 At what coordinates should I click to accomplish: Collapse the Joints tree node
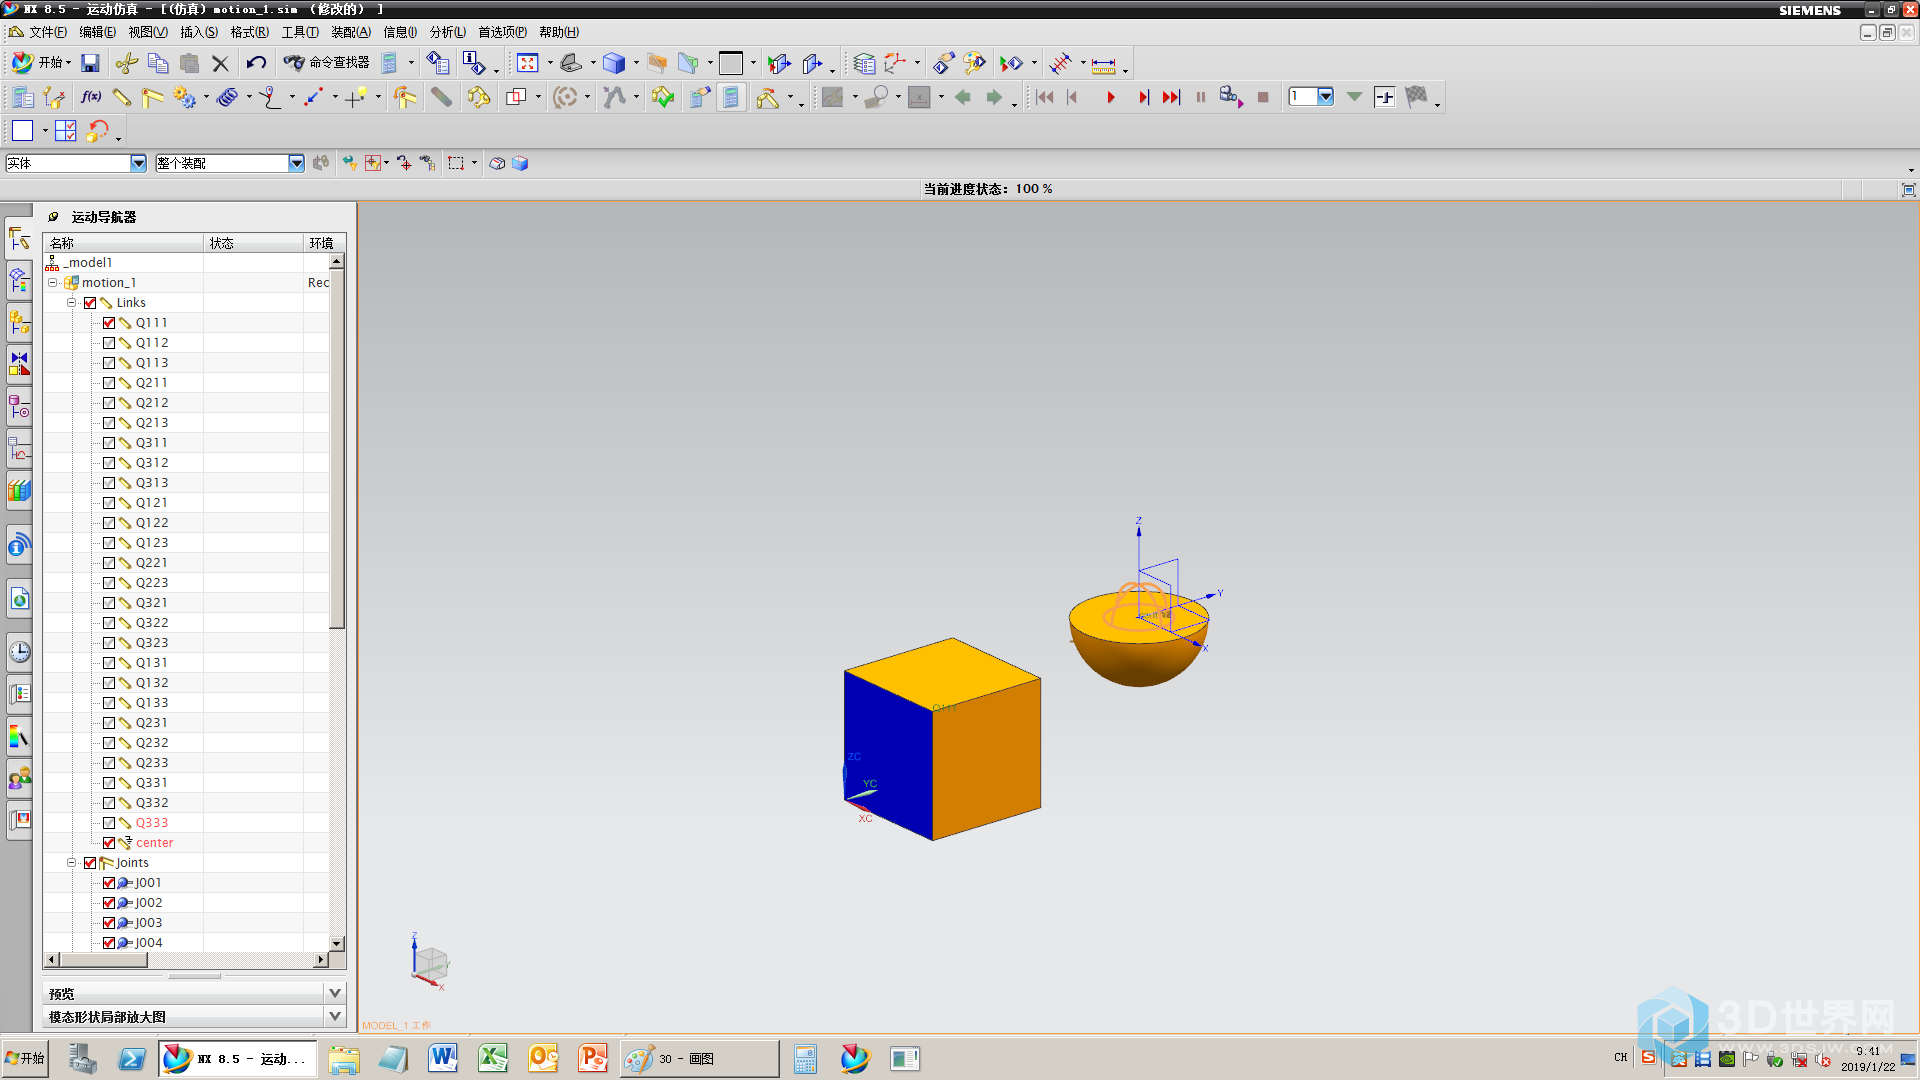point(71,863)
